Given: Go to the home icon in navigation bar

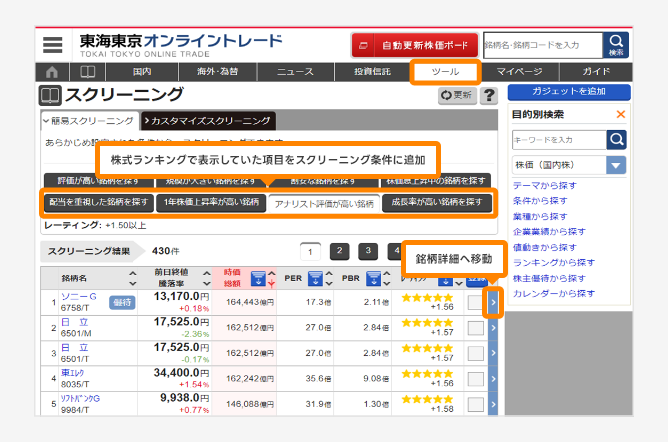Looking at the screenshot, I should coord(52,72).
